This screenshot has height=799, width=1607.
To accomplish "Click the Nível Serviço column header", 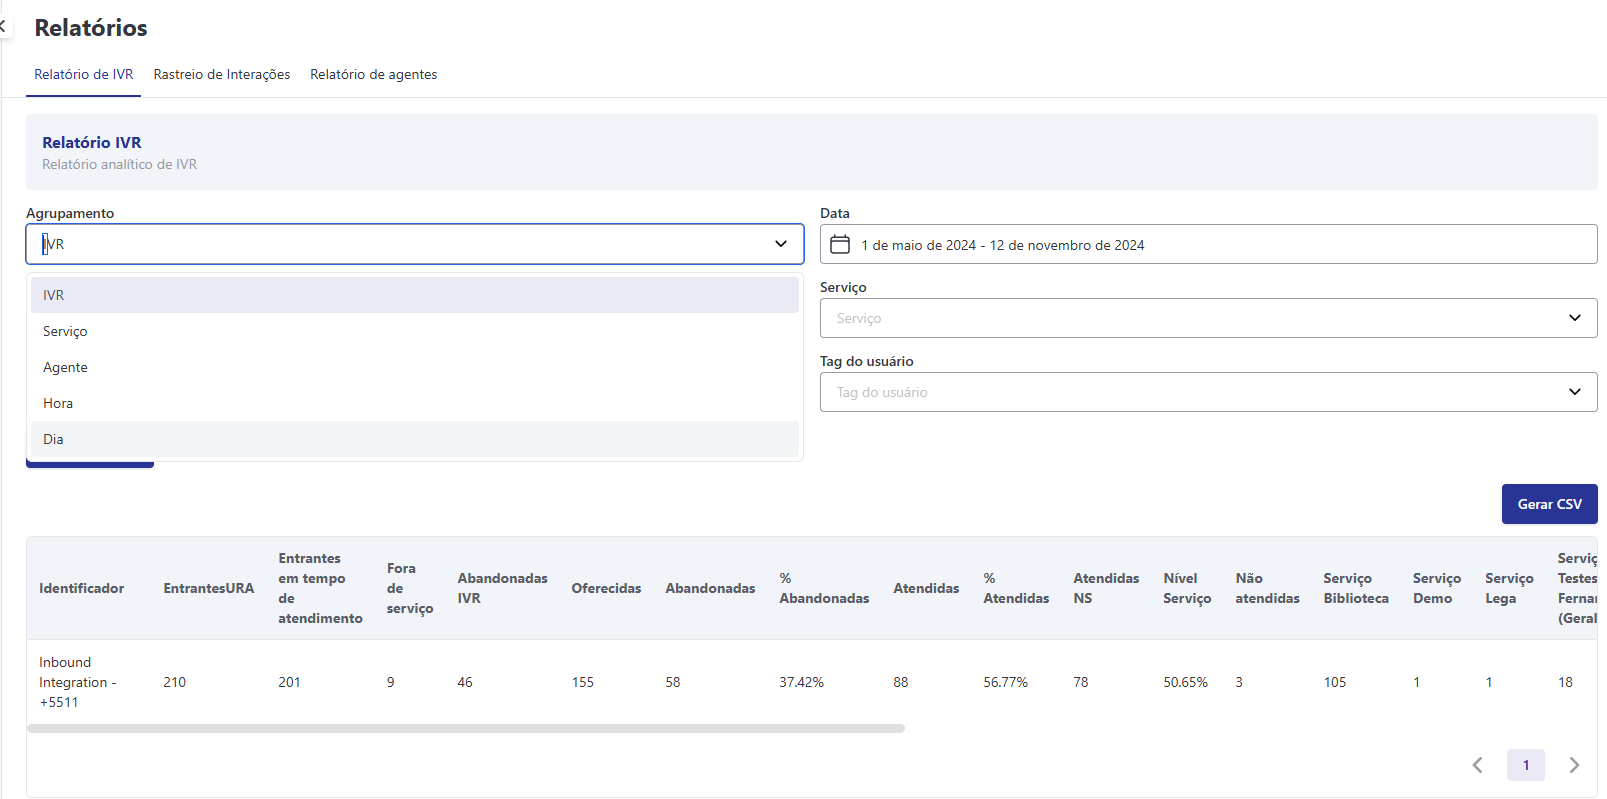I will coord(1187,588).
